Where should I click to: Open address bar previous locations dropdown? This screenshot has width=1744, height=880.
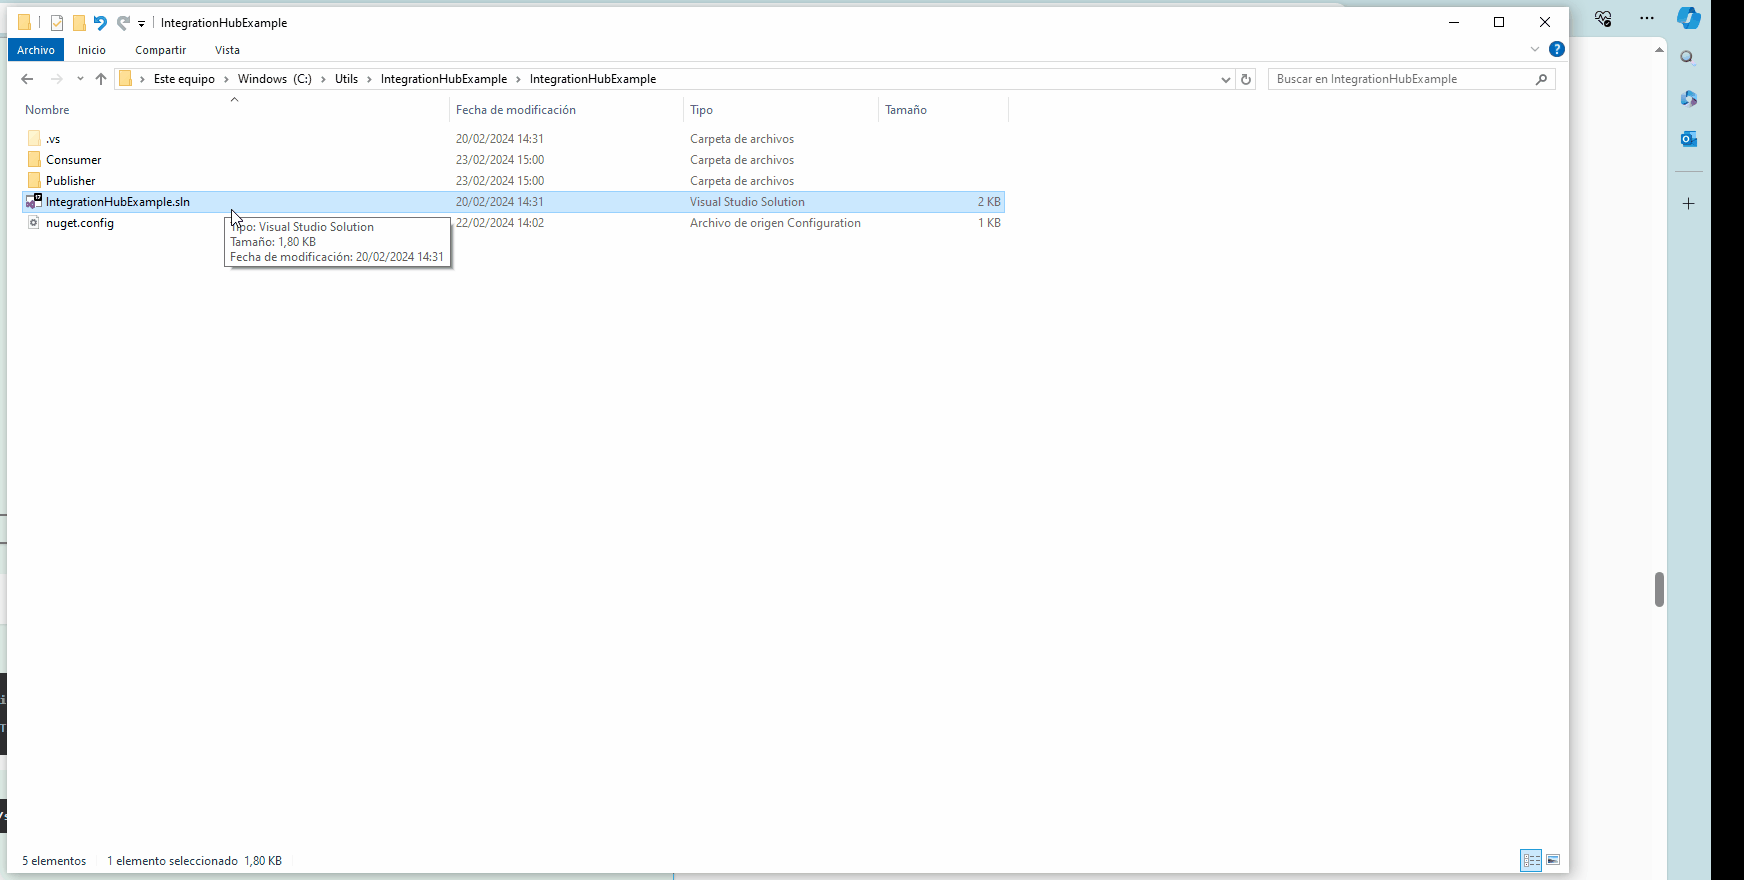click(1226, 79)
